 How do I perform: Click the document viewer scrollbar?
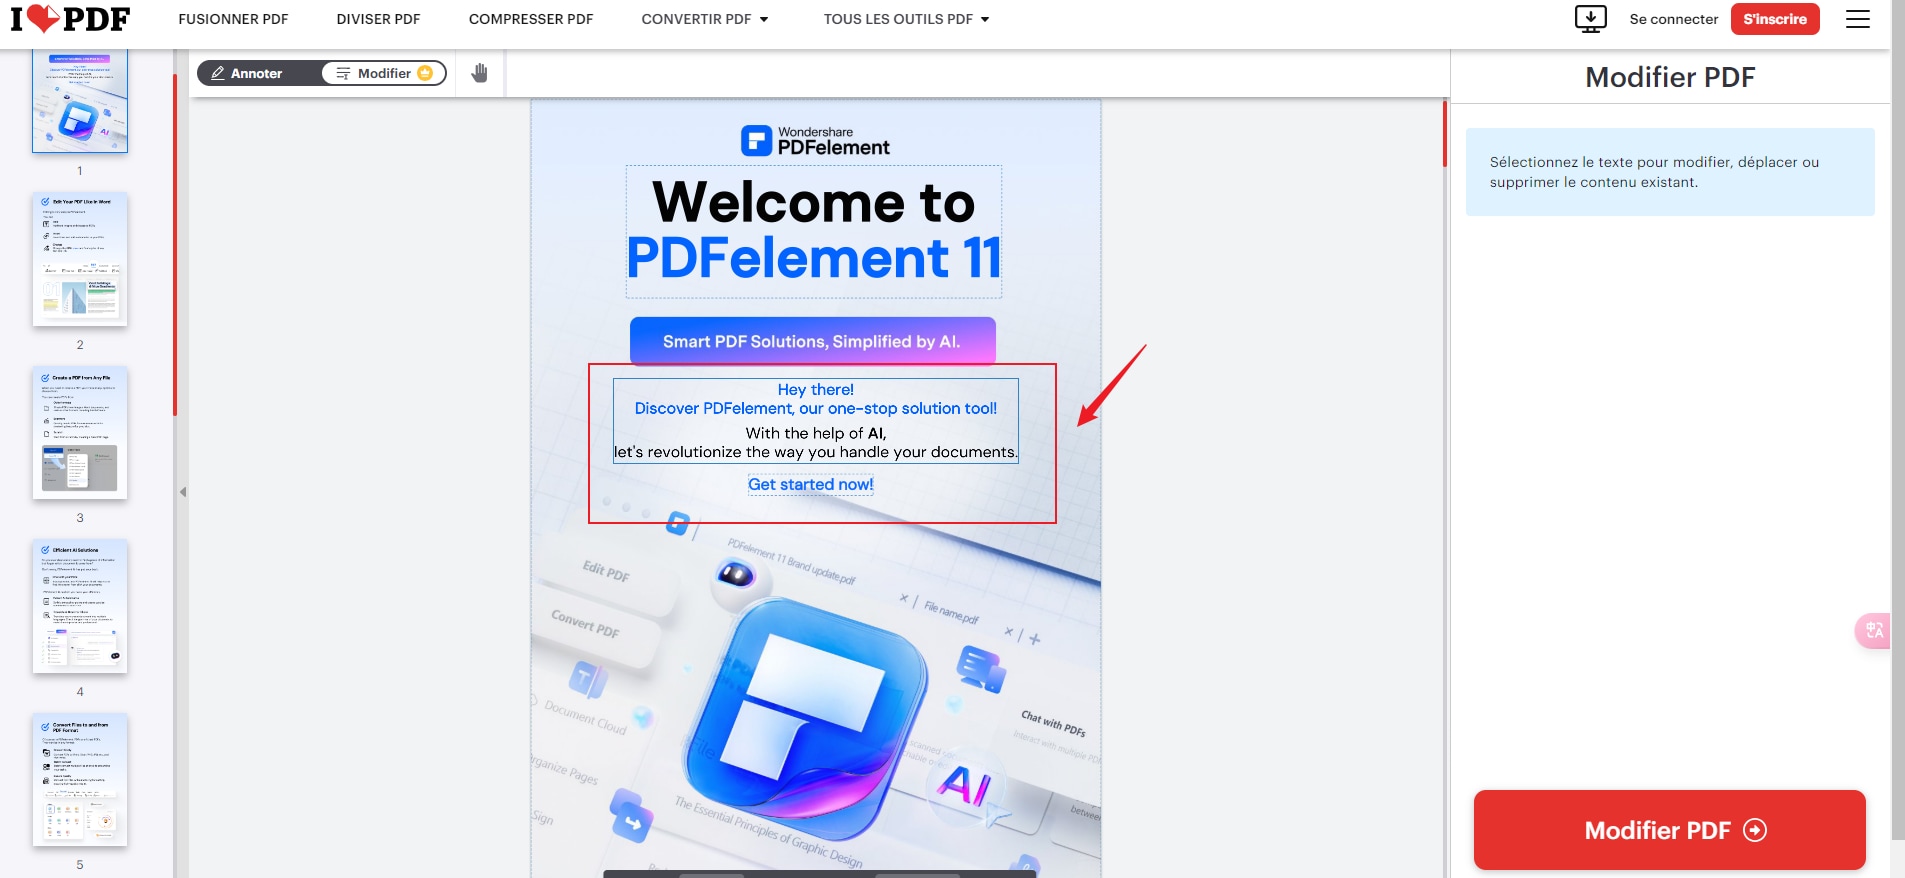tap(1444, 134)
